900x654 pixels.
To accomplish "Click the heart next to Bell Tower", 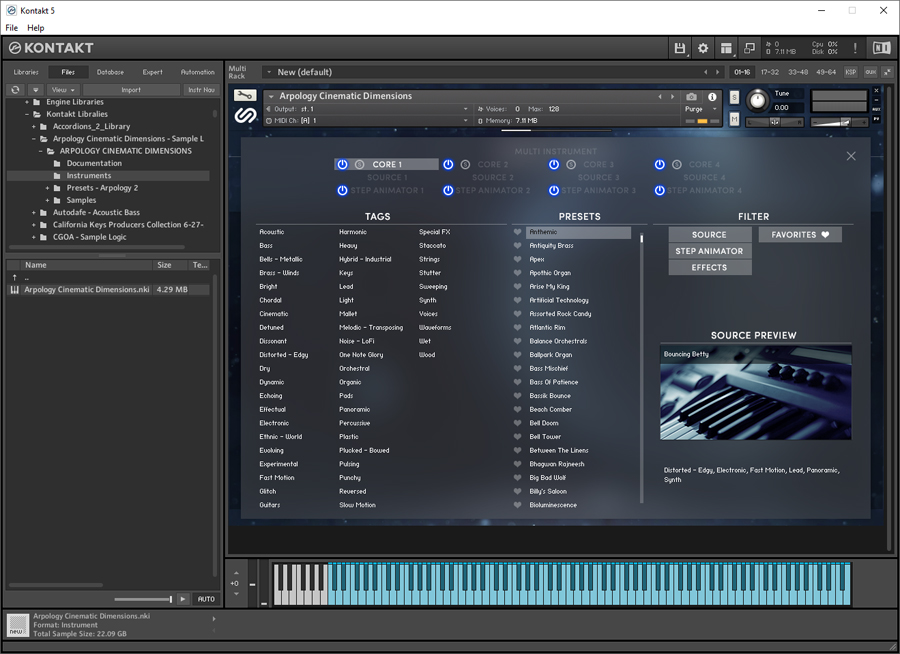I will tap(517, 437).
